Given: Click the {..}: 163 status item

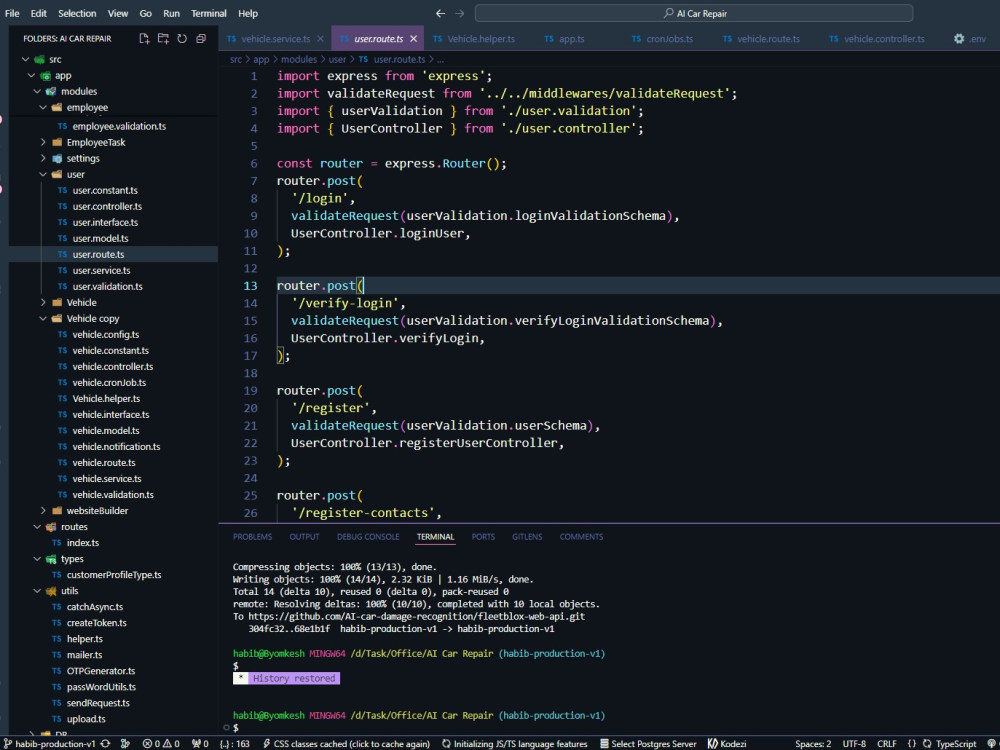Looking at the screenshot, I should 235,744.
